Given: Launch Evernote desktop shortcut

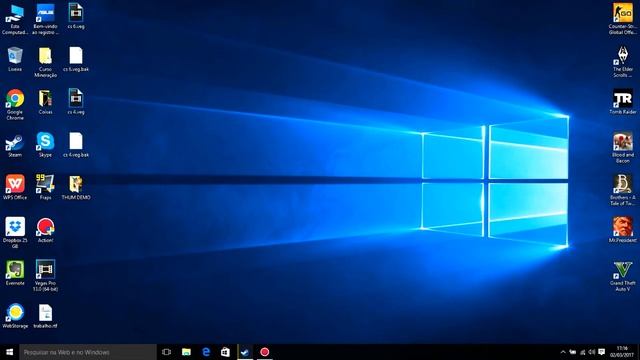Looking at the screenshot, I should point(15,273).
